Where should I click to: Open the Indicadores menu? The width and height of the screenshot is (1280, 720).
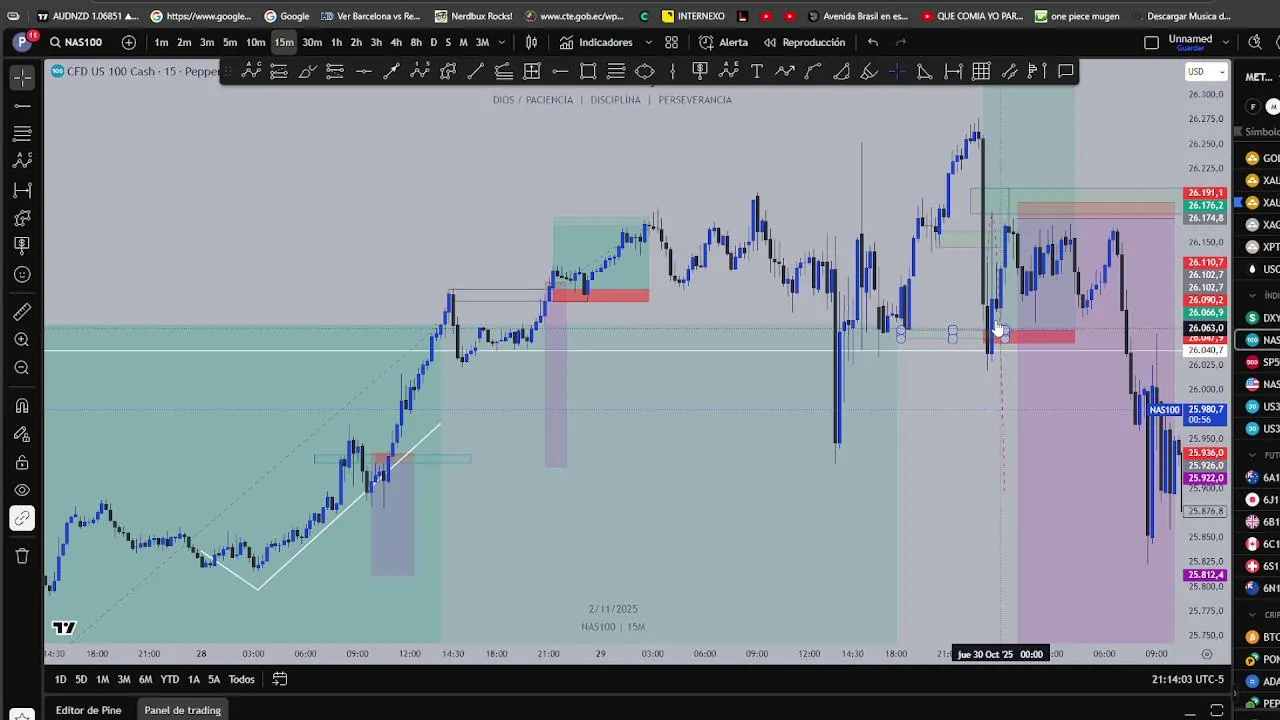[596, 42]
